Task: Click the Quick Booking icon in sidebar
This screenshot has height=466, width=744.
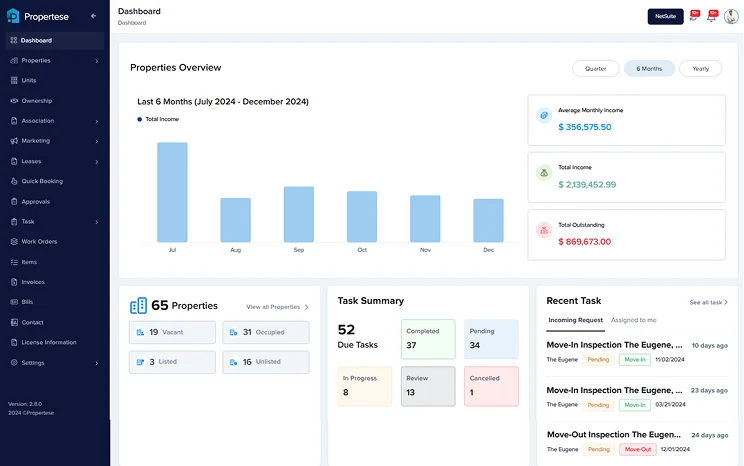Action: 13,181
